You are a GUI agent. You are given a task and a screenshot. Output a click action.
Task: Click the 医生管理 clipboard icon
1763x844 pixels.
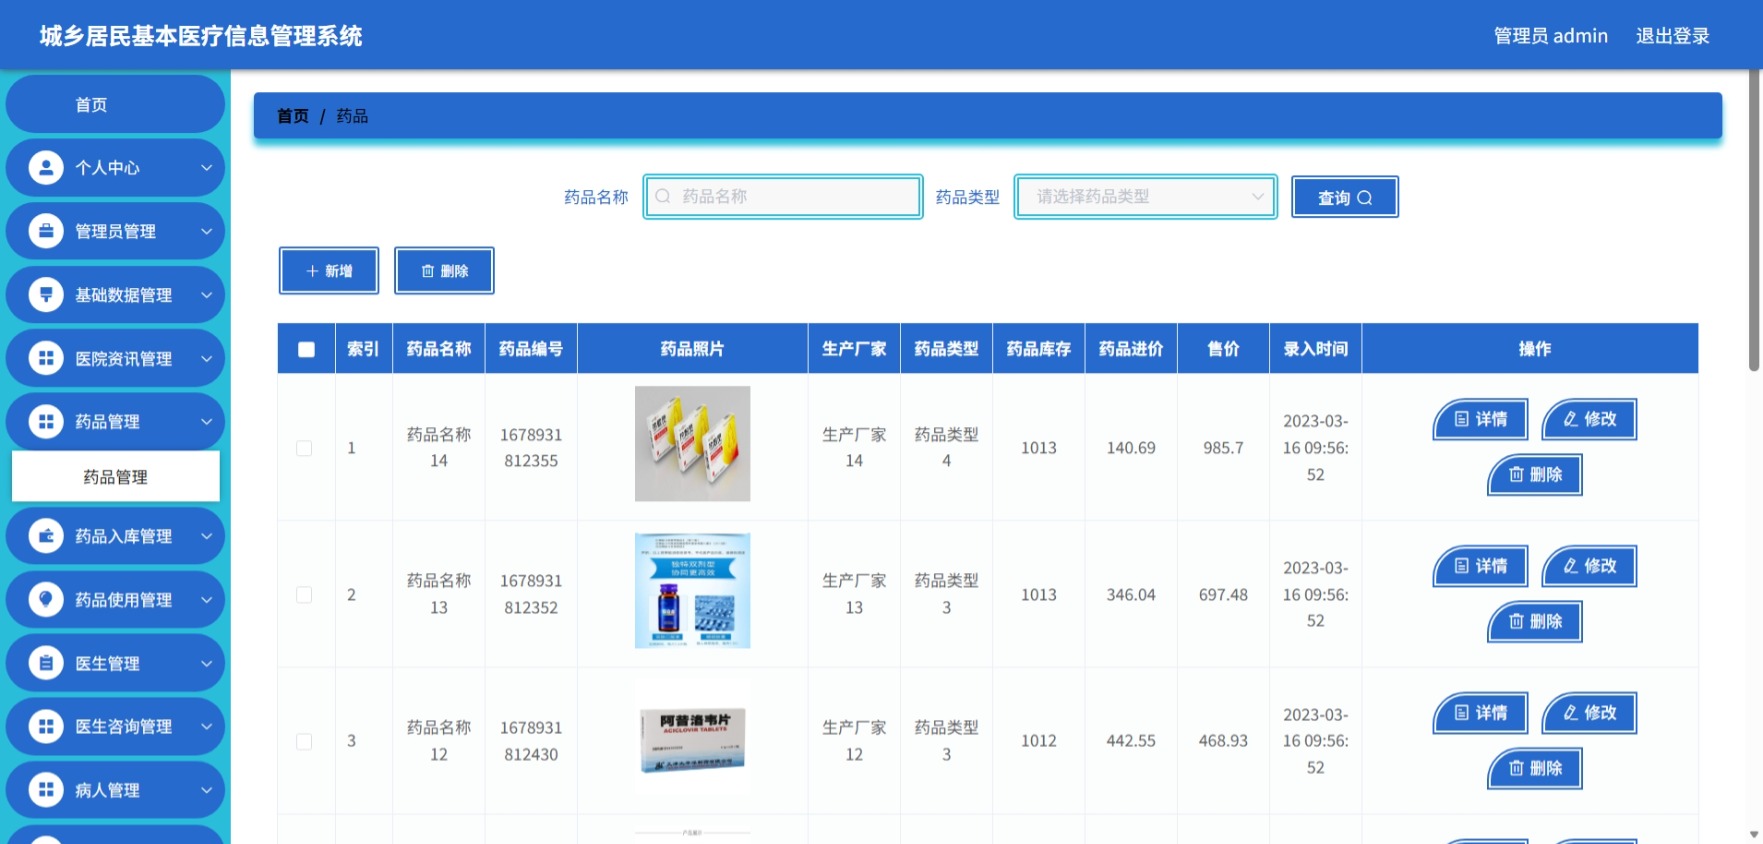pyautogui.click(x=46, y=662)
